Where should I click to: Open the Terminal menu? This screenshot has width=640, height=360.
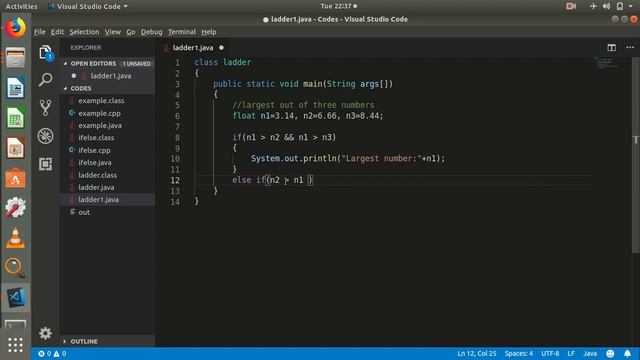pos(182,32)
